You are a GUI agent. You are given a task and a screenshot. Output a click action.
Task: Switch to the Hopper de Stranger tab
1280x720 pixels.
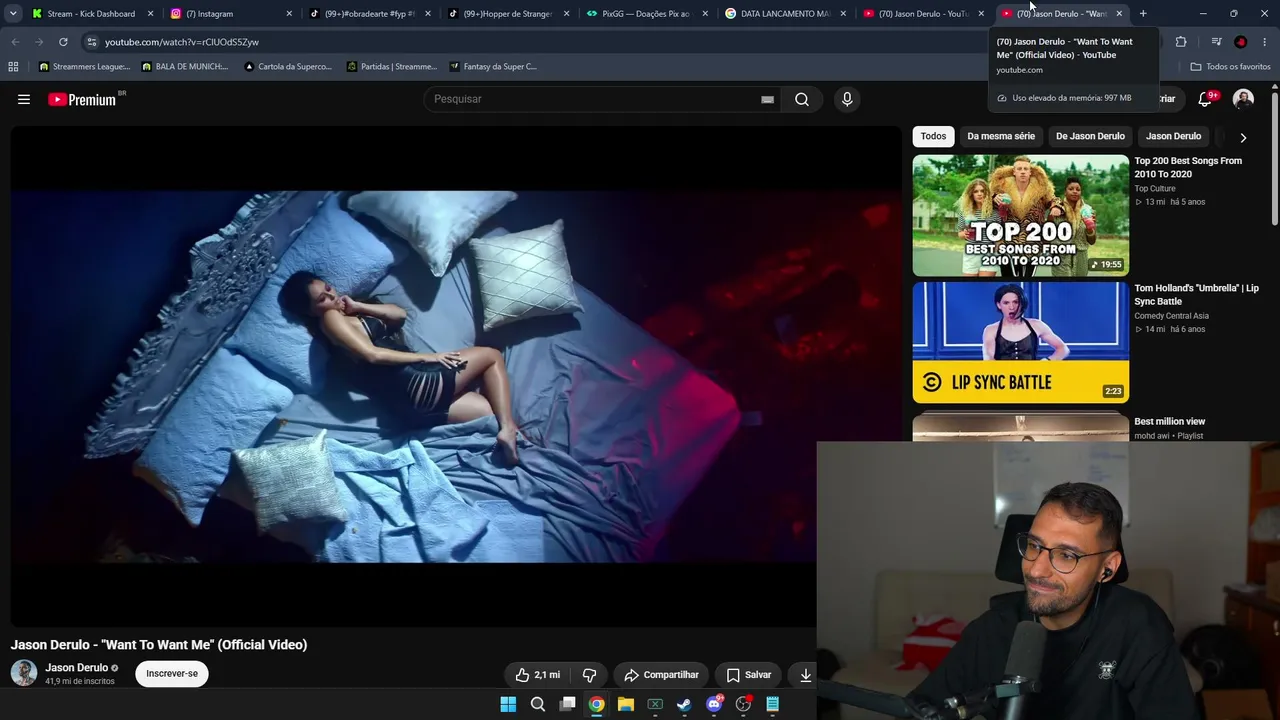point(506,14)
